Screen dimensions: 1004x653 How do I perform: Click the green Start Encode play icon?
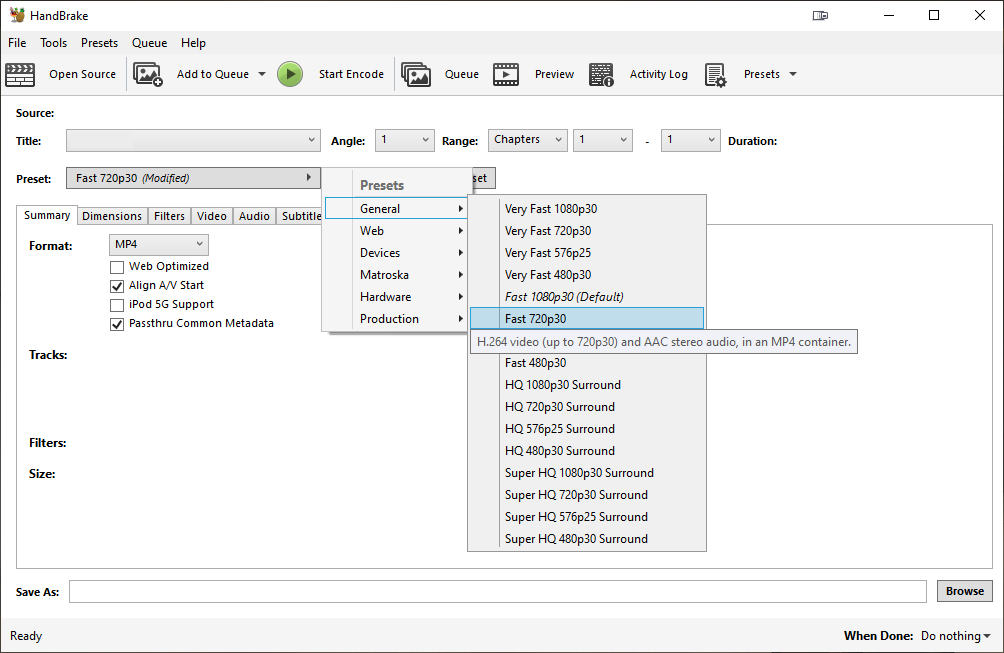click(x=290, y=74)
